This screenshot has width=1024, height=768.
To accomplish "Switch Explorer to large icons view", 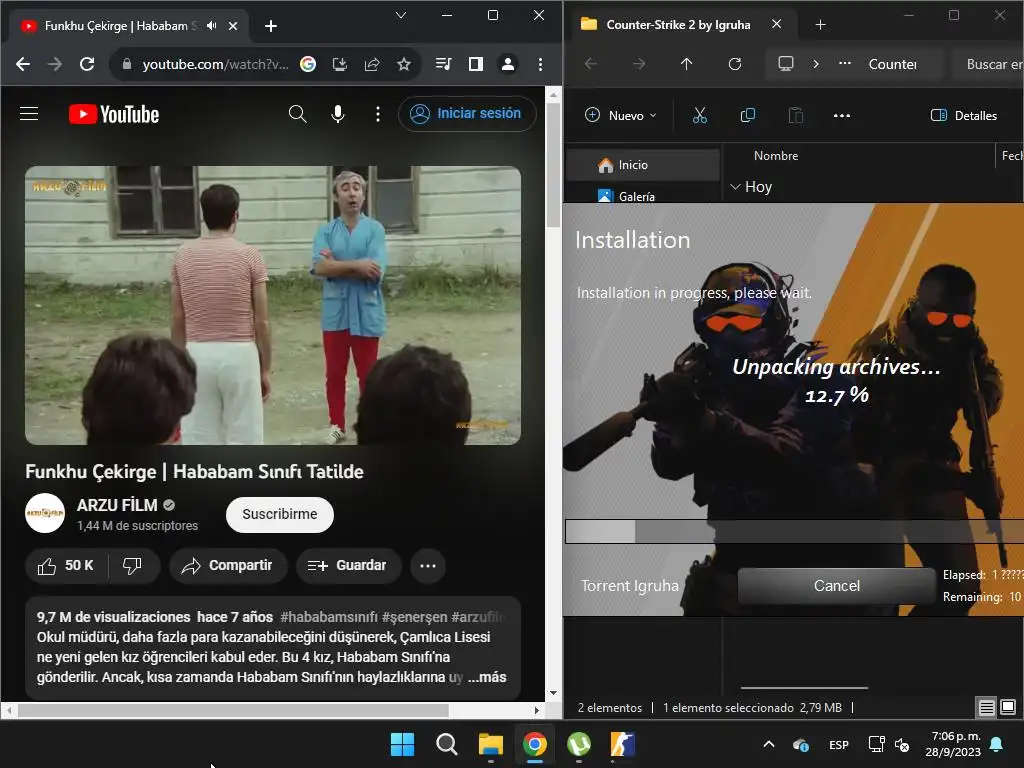I will (x=1008, y=707).
